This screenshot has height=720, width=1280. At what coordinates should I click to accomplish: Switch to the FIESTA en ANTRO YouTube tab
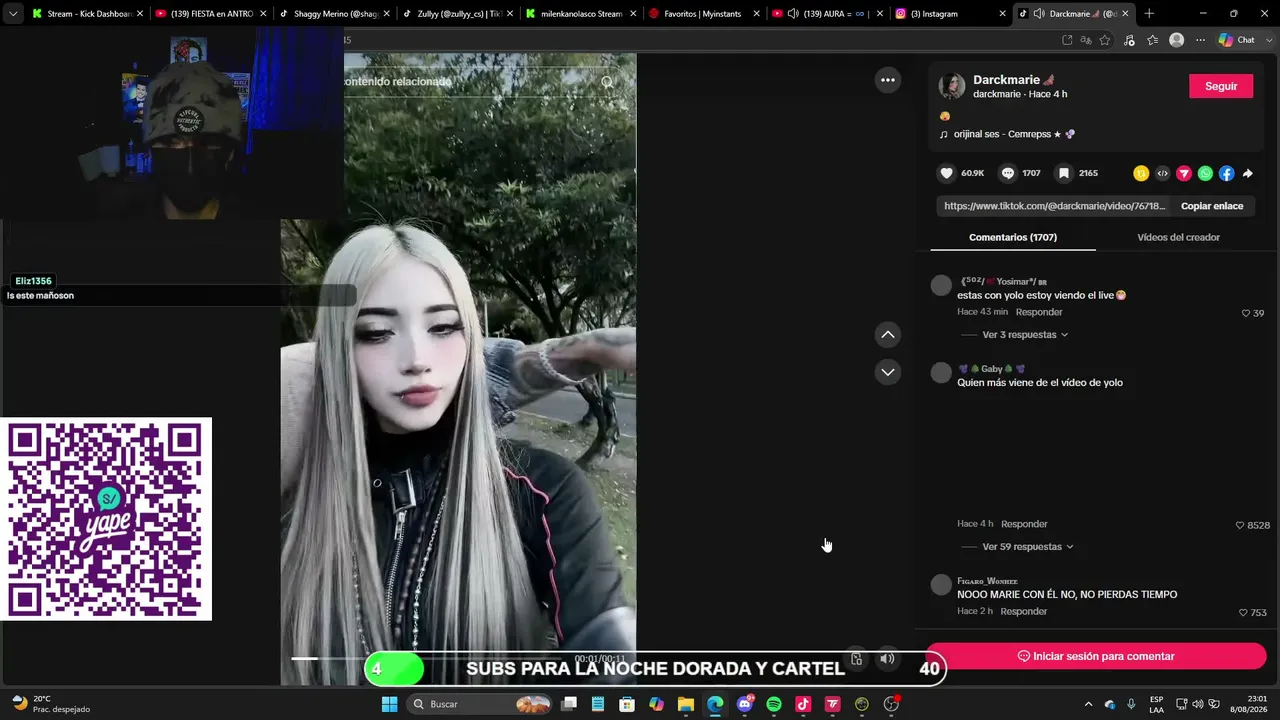tap(209, 14)
